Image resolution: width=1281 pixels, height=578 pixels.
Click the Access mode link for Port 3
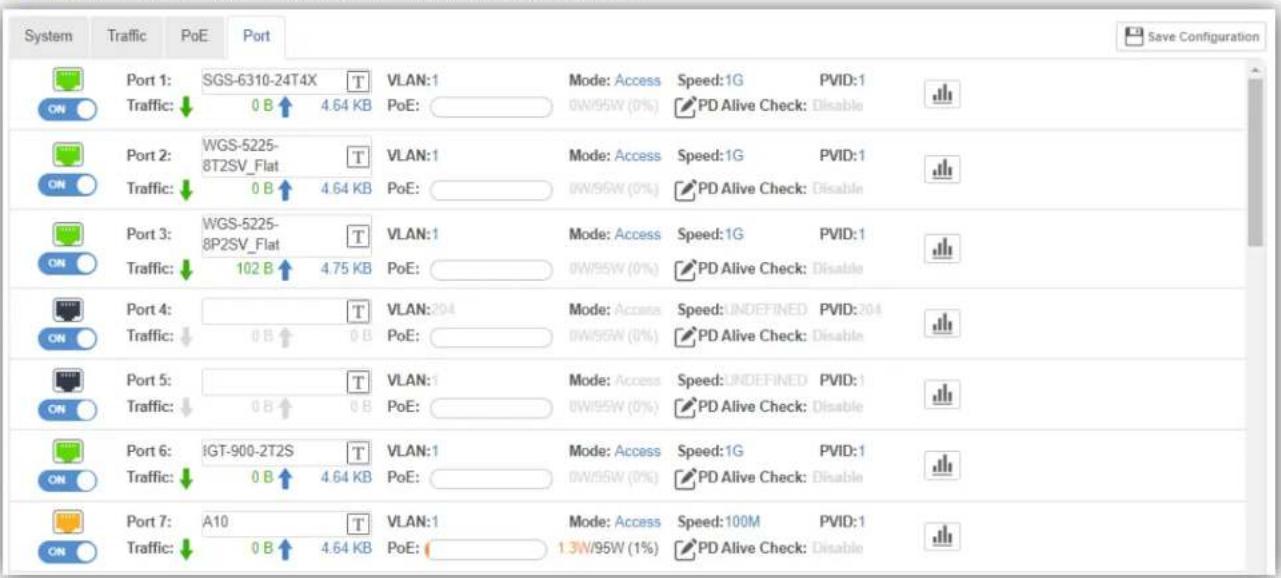tap(637, 234)
